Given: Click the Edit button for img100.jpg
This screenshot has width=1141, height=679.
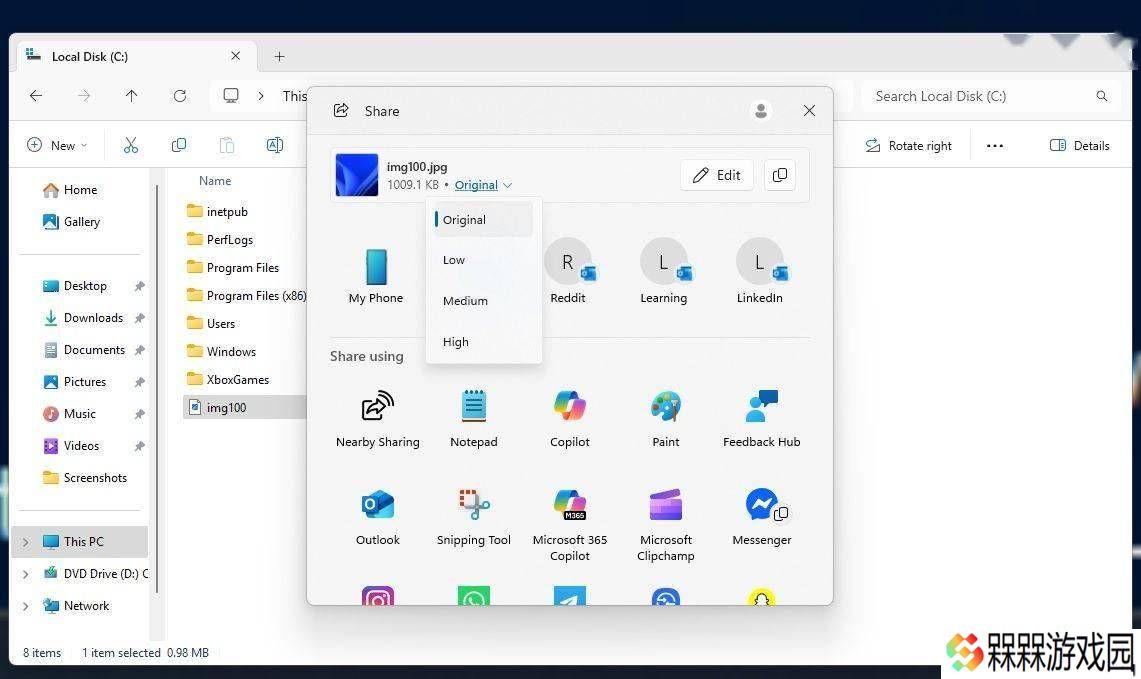Looking at the screenshot, I should 717,175.
